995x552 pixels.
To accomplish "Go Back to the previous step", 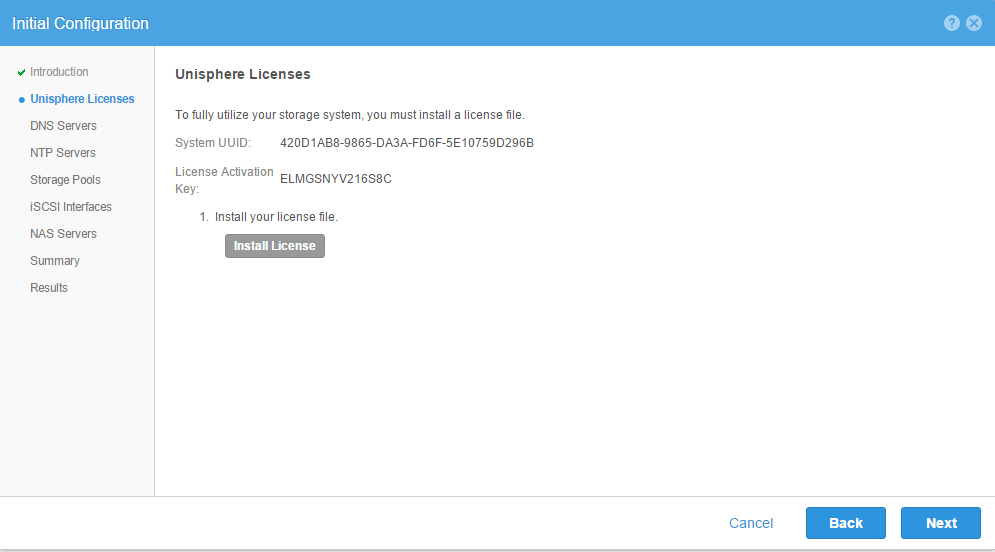I will 846,523.
